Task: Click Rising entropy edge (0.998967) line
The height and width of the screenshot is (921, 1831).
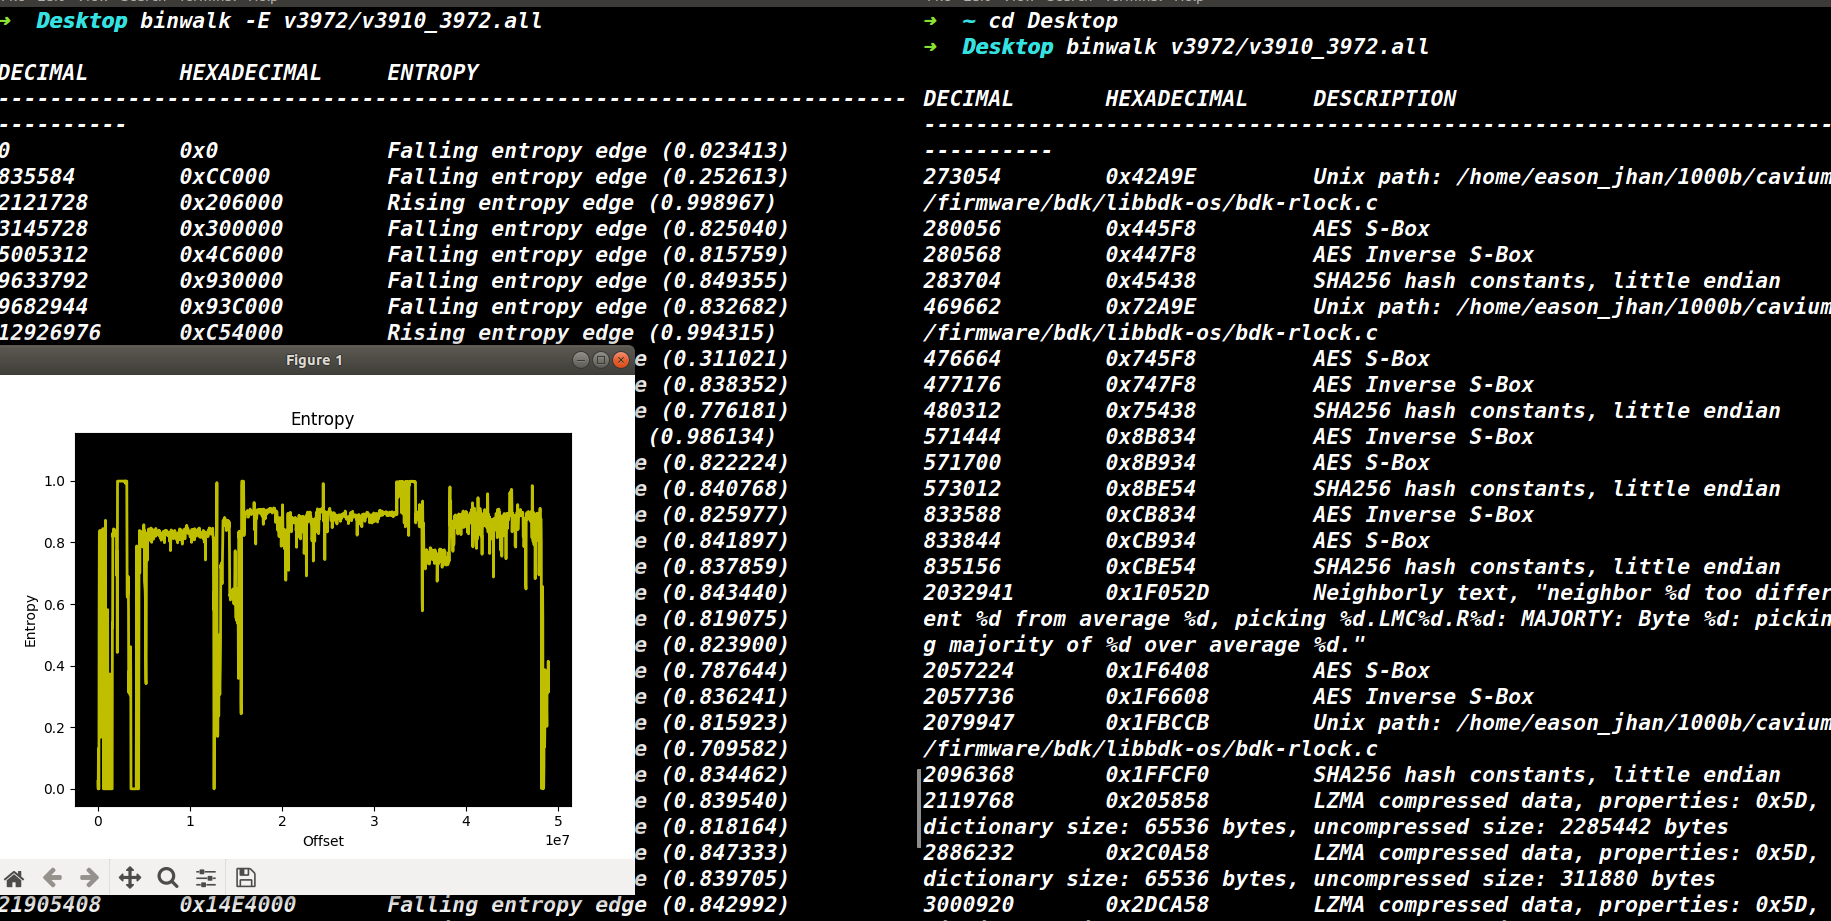Action: 581,203
